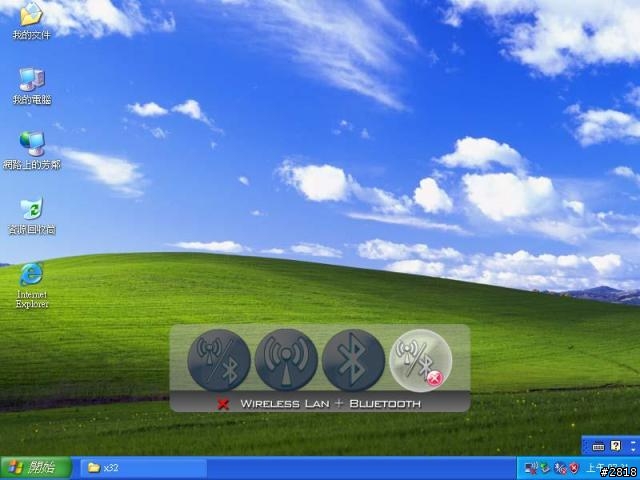
Task: Select the Bluetooth only option
Action: pyautogui.click(x=353, y=361)
